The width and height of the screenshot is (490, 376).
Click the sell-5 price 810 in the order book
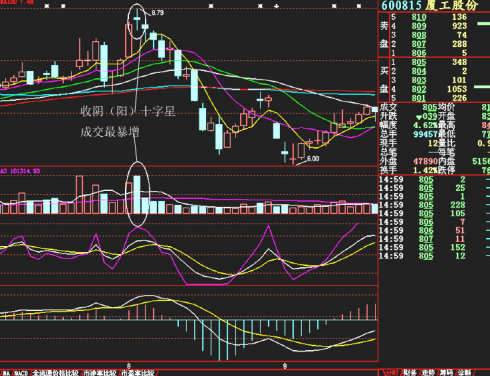[x=419, y=17]
